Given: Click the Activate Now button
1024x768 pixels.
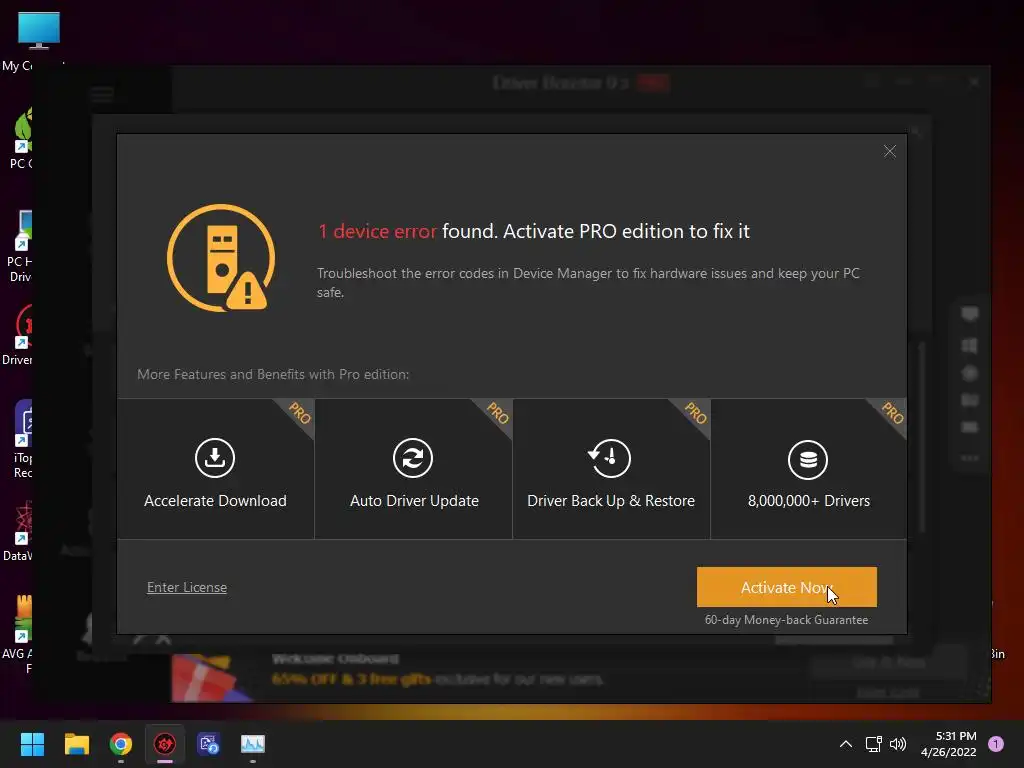Looking at the screenshot, I should pos(786,587).
